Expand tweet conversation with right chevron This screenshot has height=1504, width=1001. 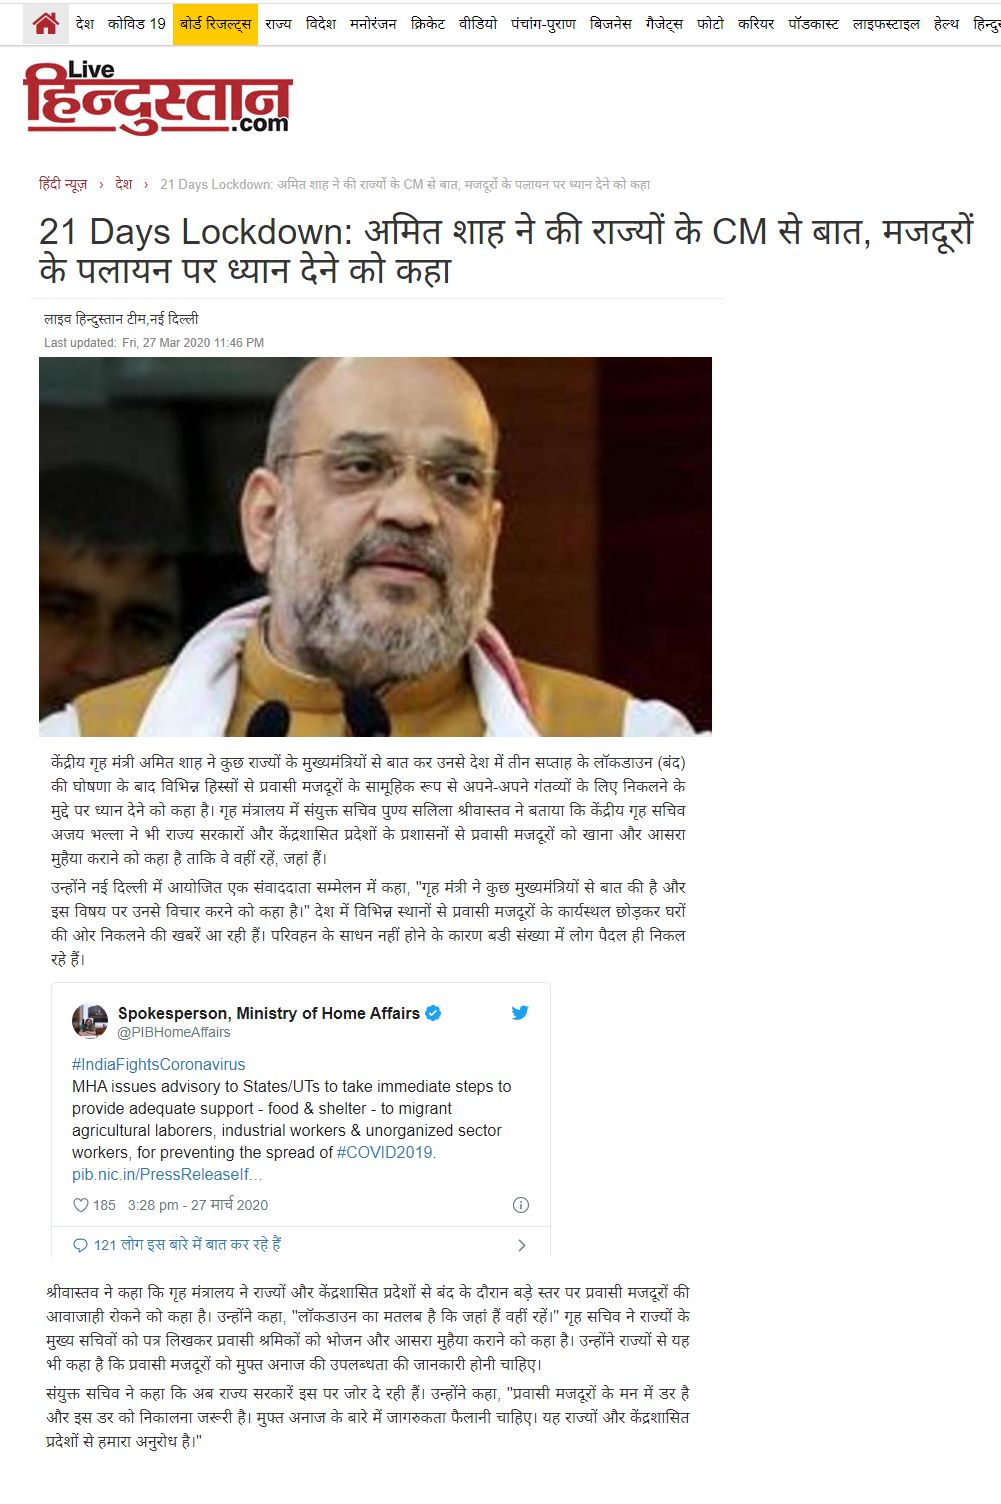coord(521,1245)
